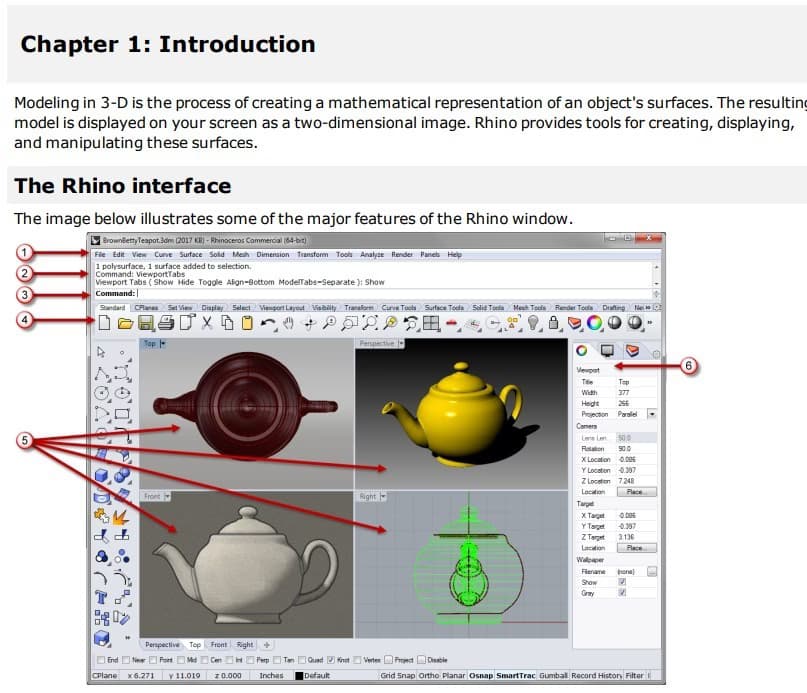Check the Project osnap checkbox

(x=387, y=660)
